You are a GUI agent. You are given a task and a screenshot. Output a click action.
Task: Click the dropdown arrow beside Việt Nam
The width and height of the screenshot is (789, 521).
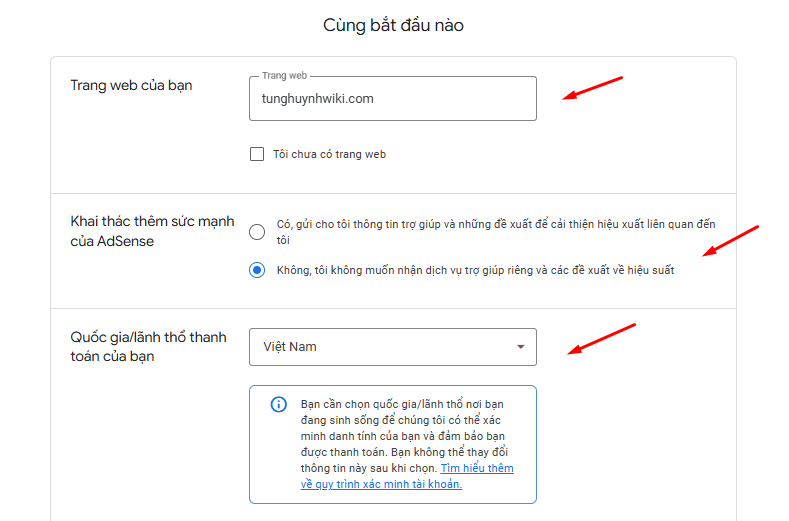[521, 347]
